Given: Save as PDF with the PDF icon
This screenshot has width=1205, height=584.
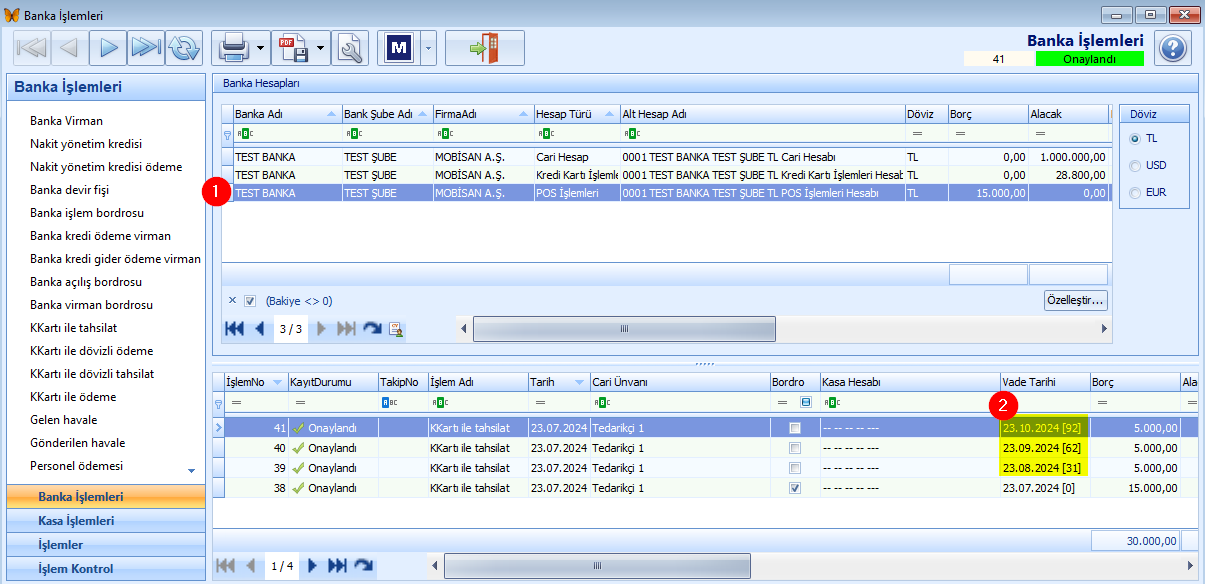Looking at the screenshot, I should pyautogui.click(x=292, y=47).
